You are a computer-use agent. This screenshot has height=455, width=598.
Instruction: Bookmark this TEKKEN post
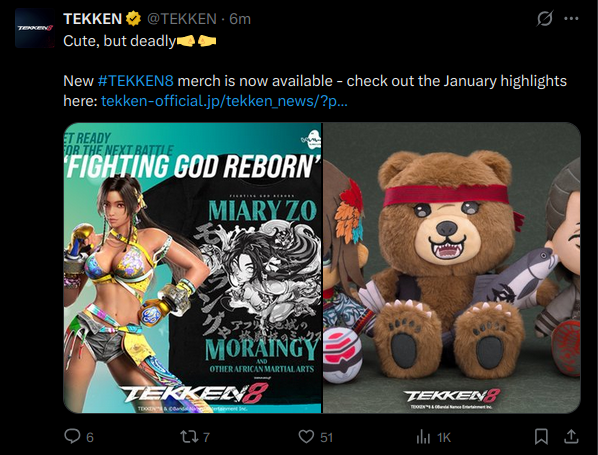tap(541, 437)
